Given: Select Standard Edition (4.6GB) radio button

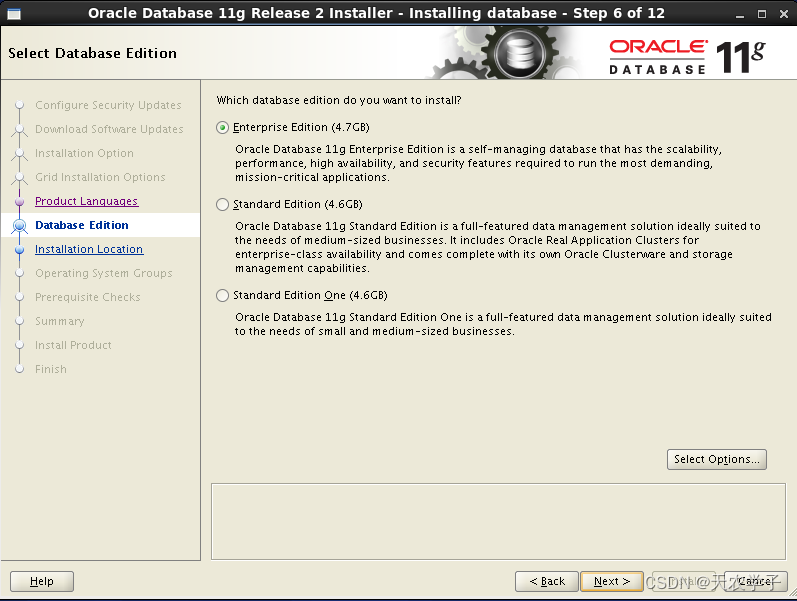Looking at the screenshot, I should point(222,204).
